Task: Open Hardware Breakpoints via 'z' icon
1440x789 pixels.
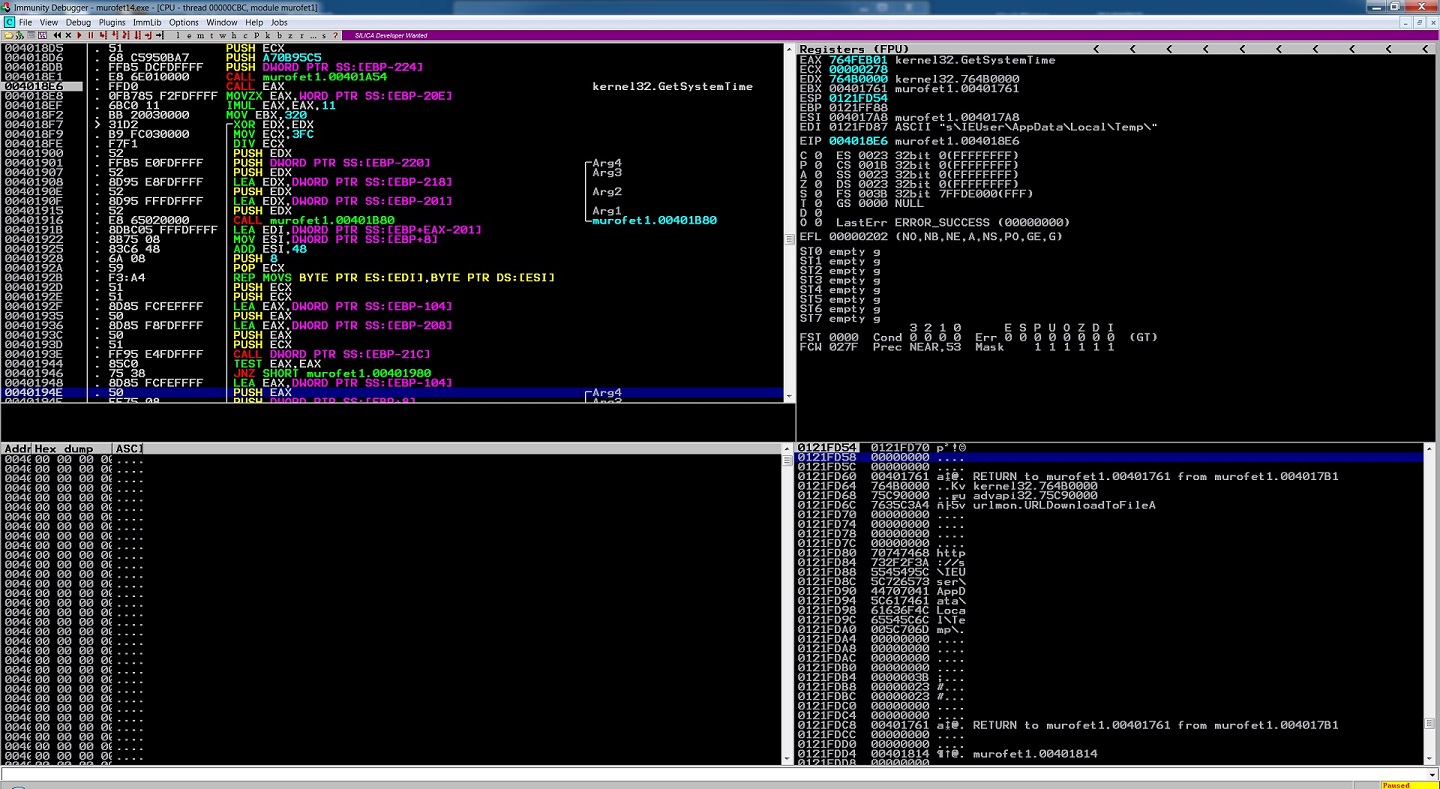Action: pyautogui.click(x=290, y=35)
